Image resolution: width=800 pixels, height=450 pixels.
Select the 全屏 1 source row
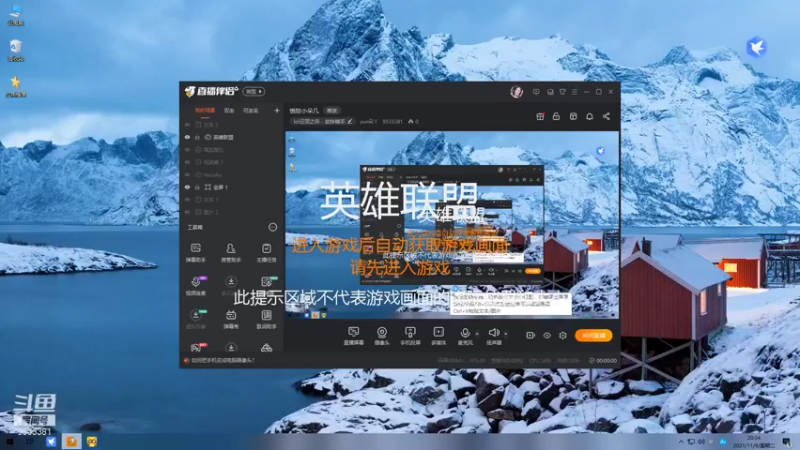[232, 187]
